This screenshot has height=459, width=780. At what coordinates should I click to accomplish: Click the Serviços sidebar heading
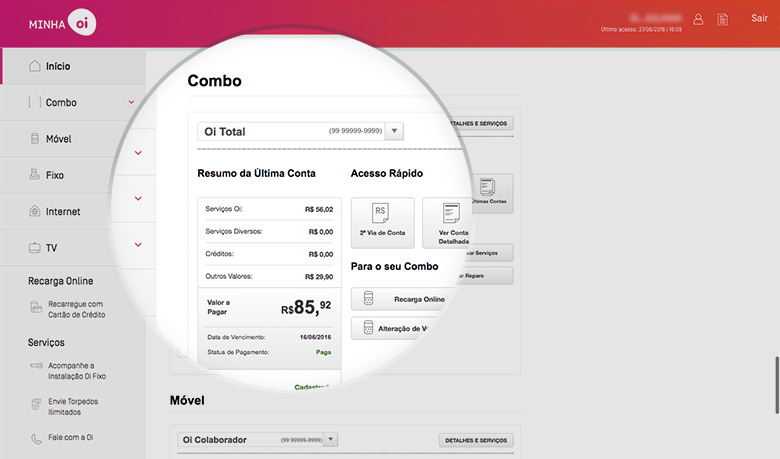(x=46, y=343)
